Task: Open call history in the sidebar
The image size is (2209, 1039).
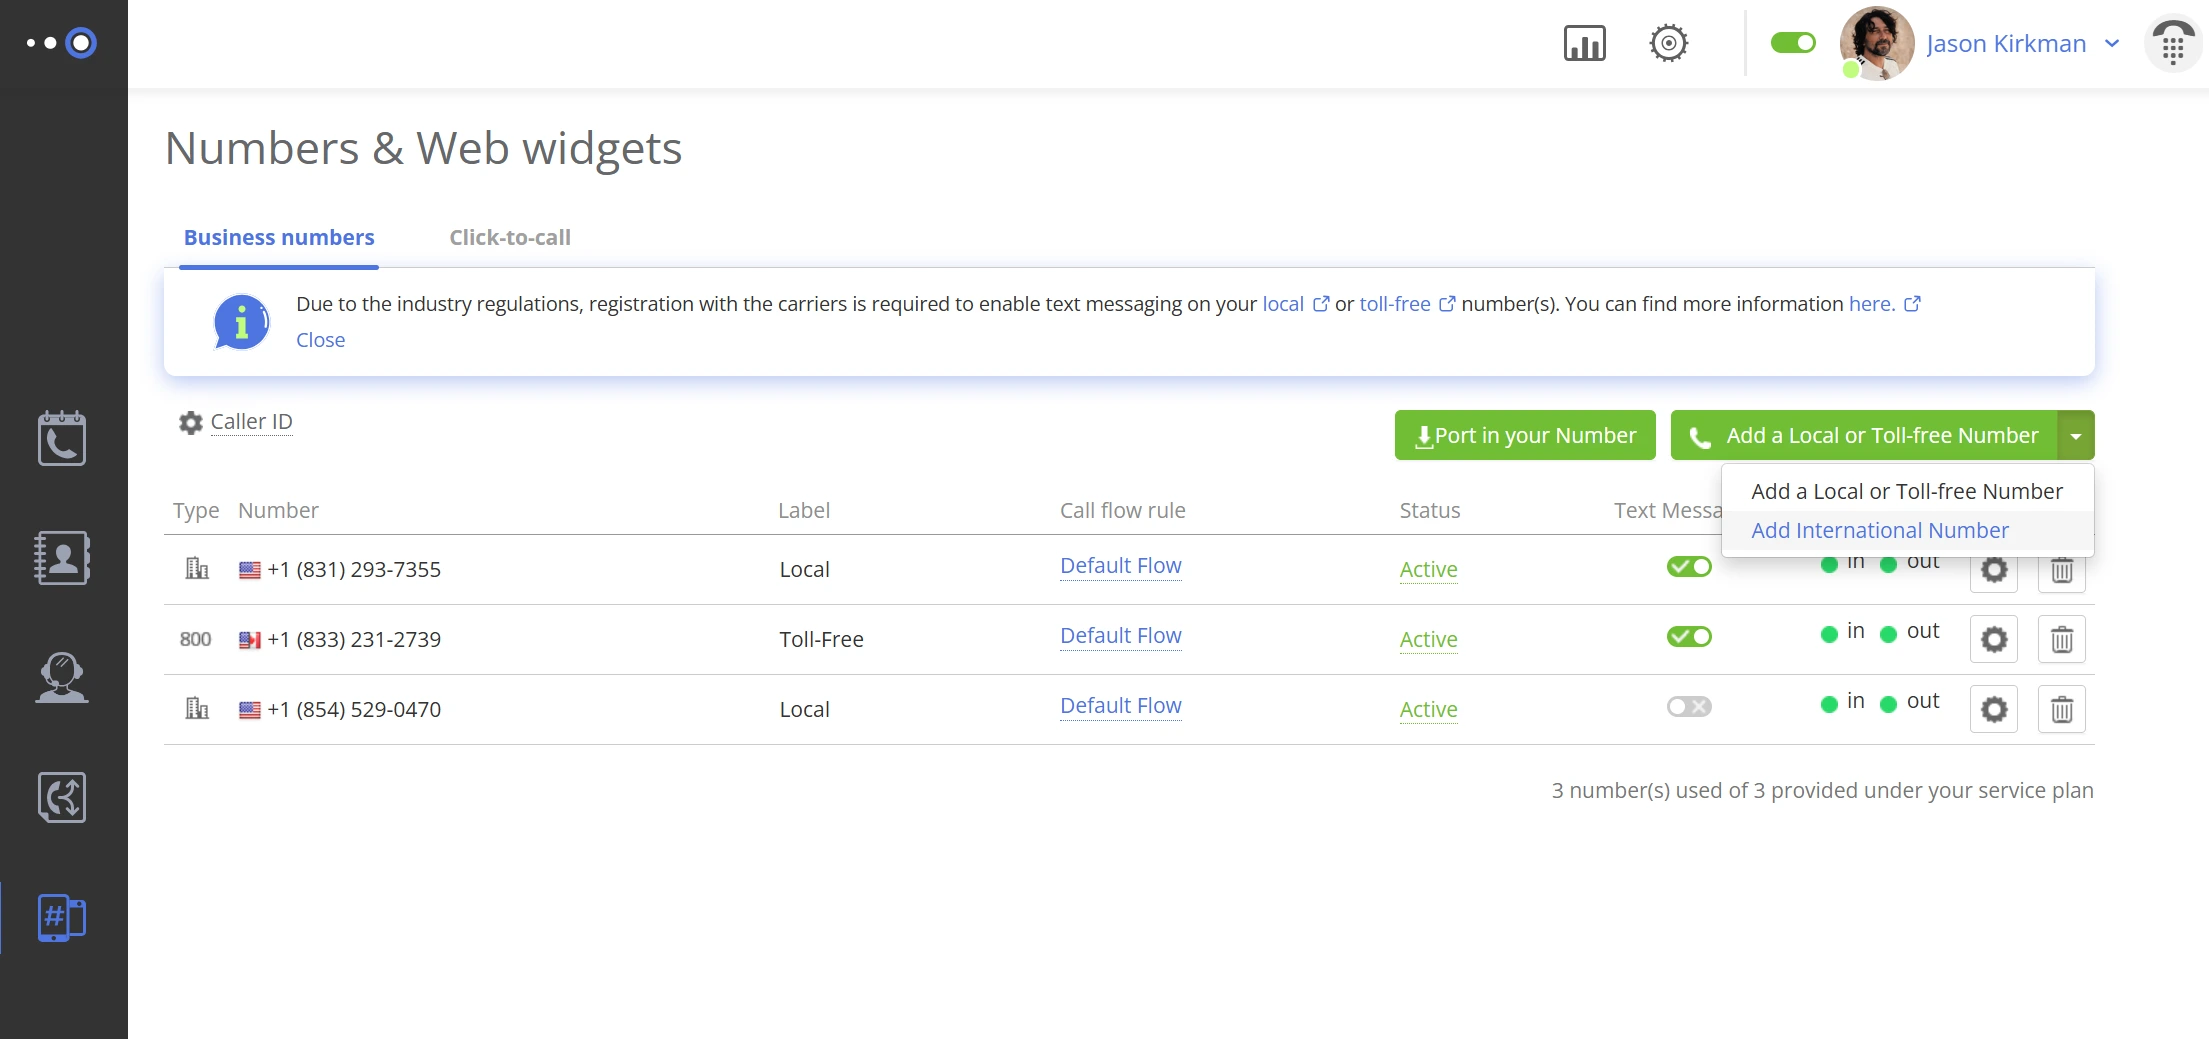Action: pos(62,438)
